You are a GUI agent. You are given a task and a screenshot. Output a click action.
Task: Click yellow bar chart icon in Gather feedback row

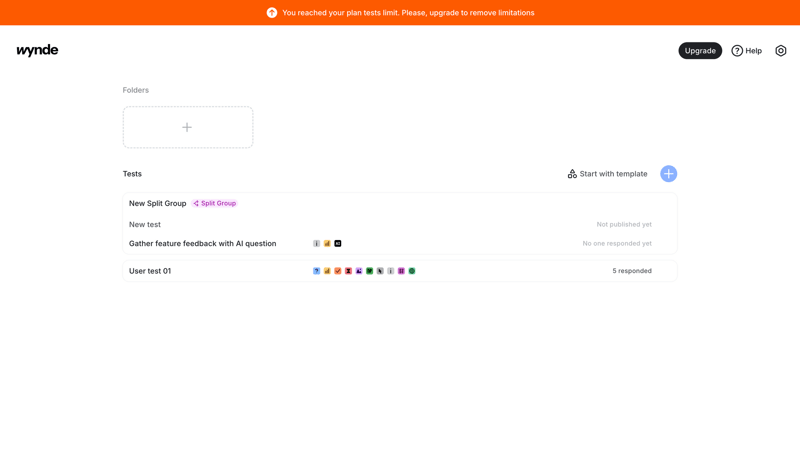coord(327,243)
